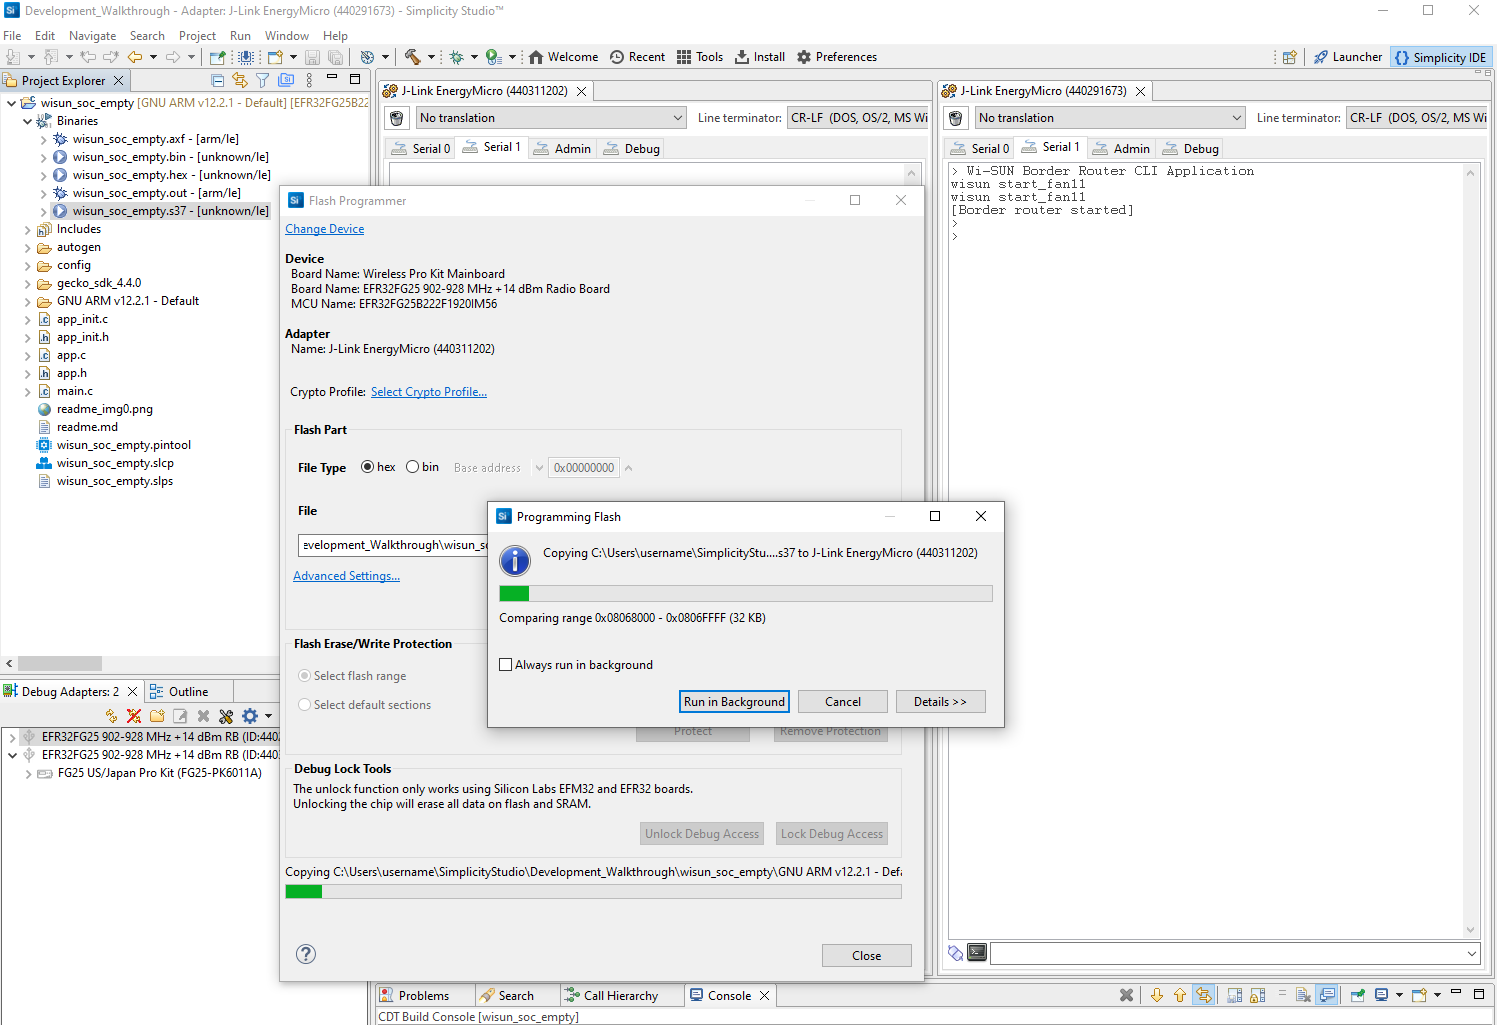
Task: Click the Programming Flash progress bar
Action: click(745, 594)
